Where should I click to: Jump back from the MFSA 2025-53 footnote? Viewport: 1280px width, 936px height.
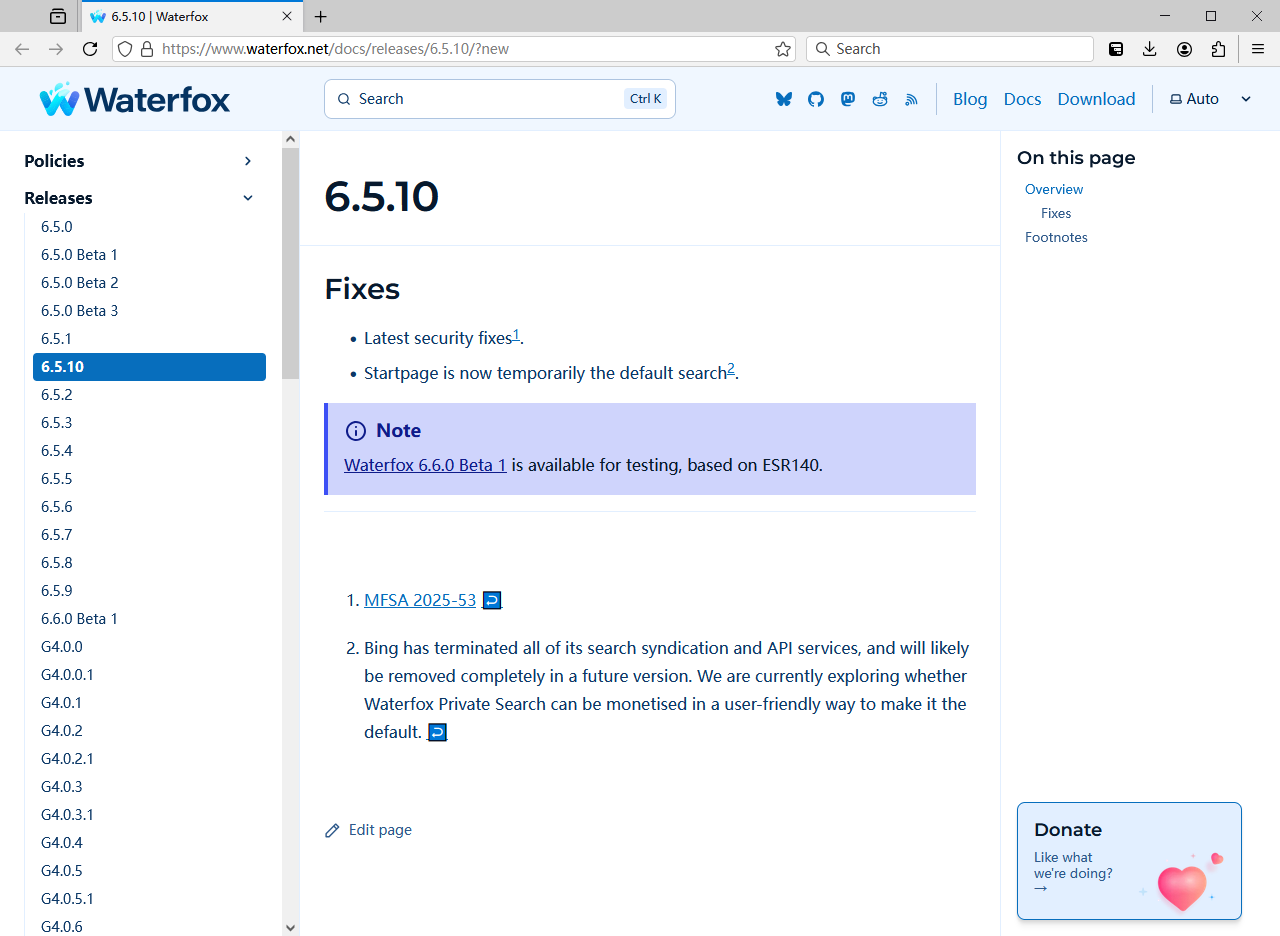click(x=492, y=600)
